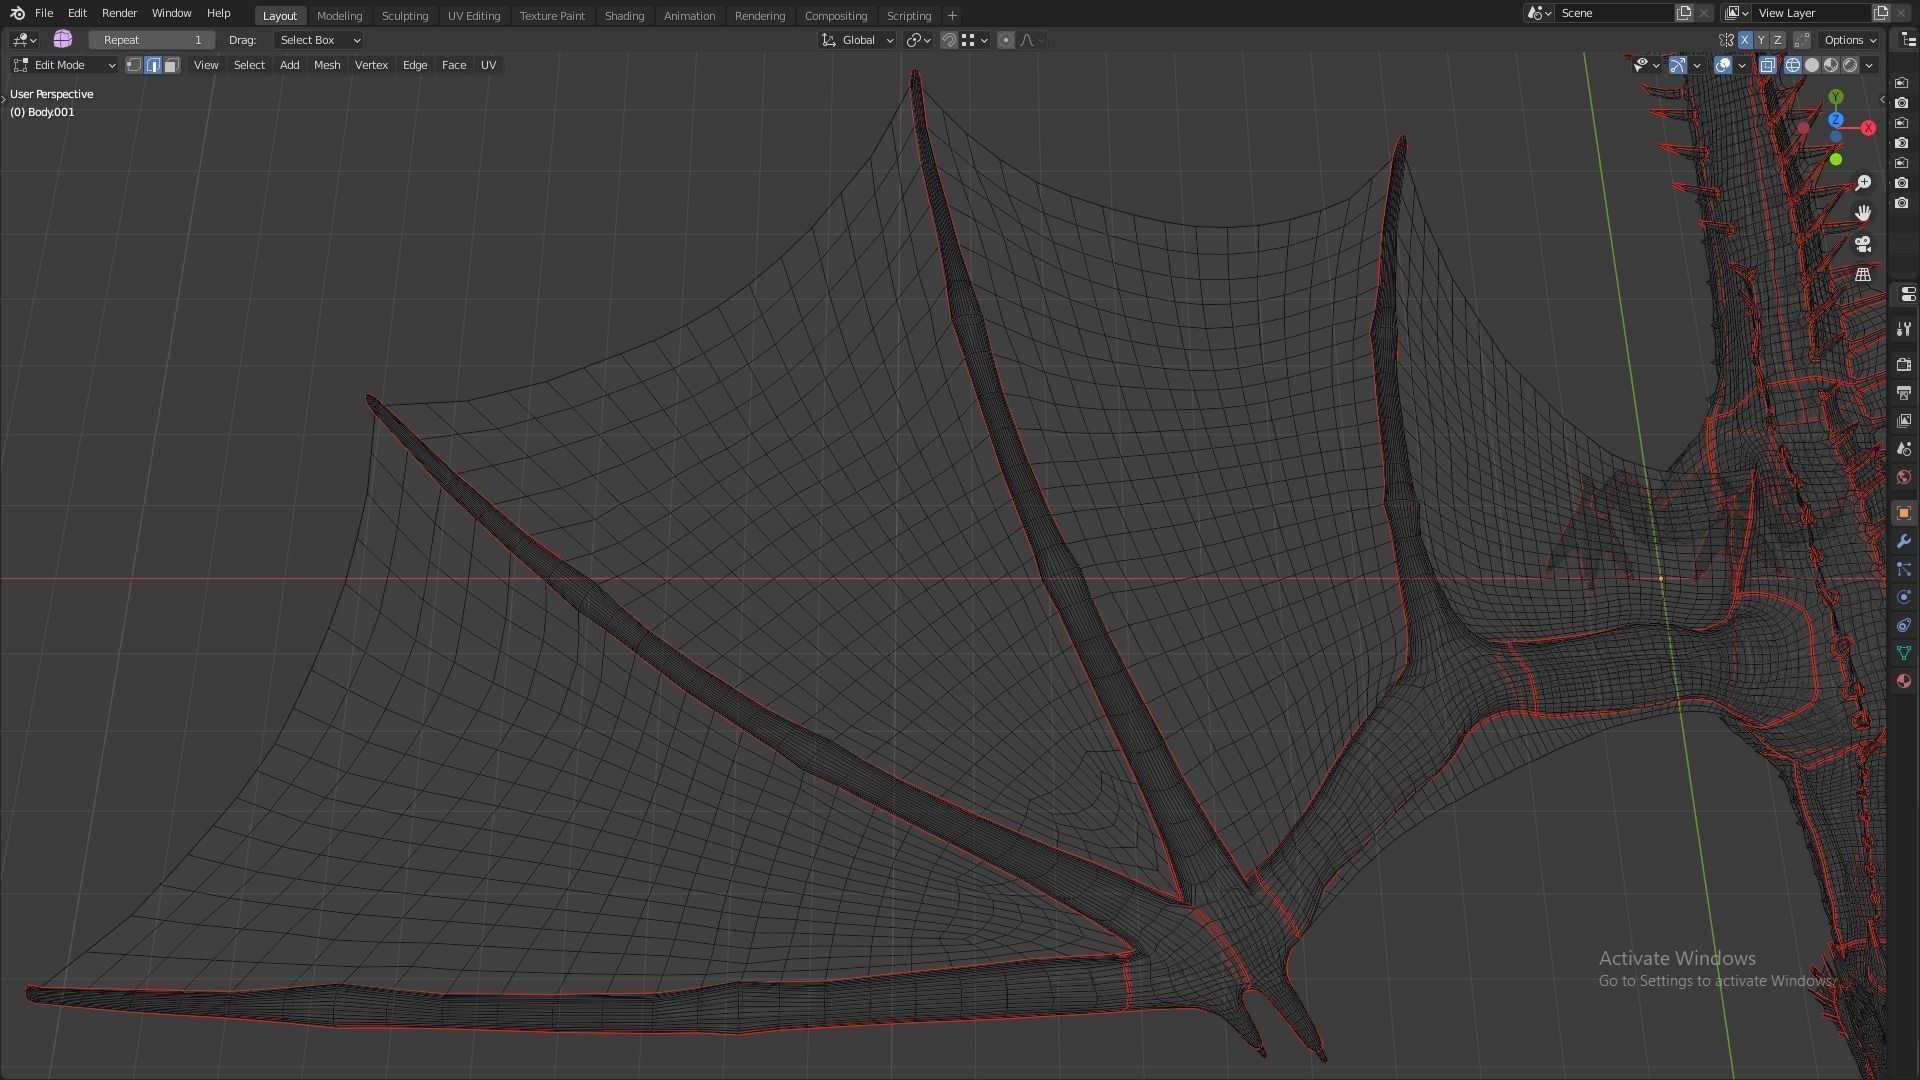
Task: Click the zoom magnifier viewport control
Action: click(1863, 183)
